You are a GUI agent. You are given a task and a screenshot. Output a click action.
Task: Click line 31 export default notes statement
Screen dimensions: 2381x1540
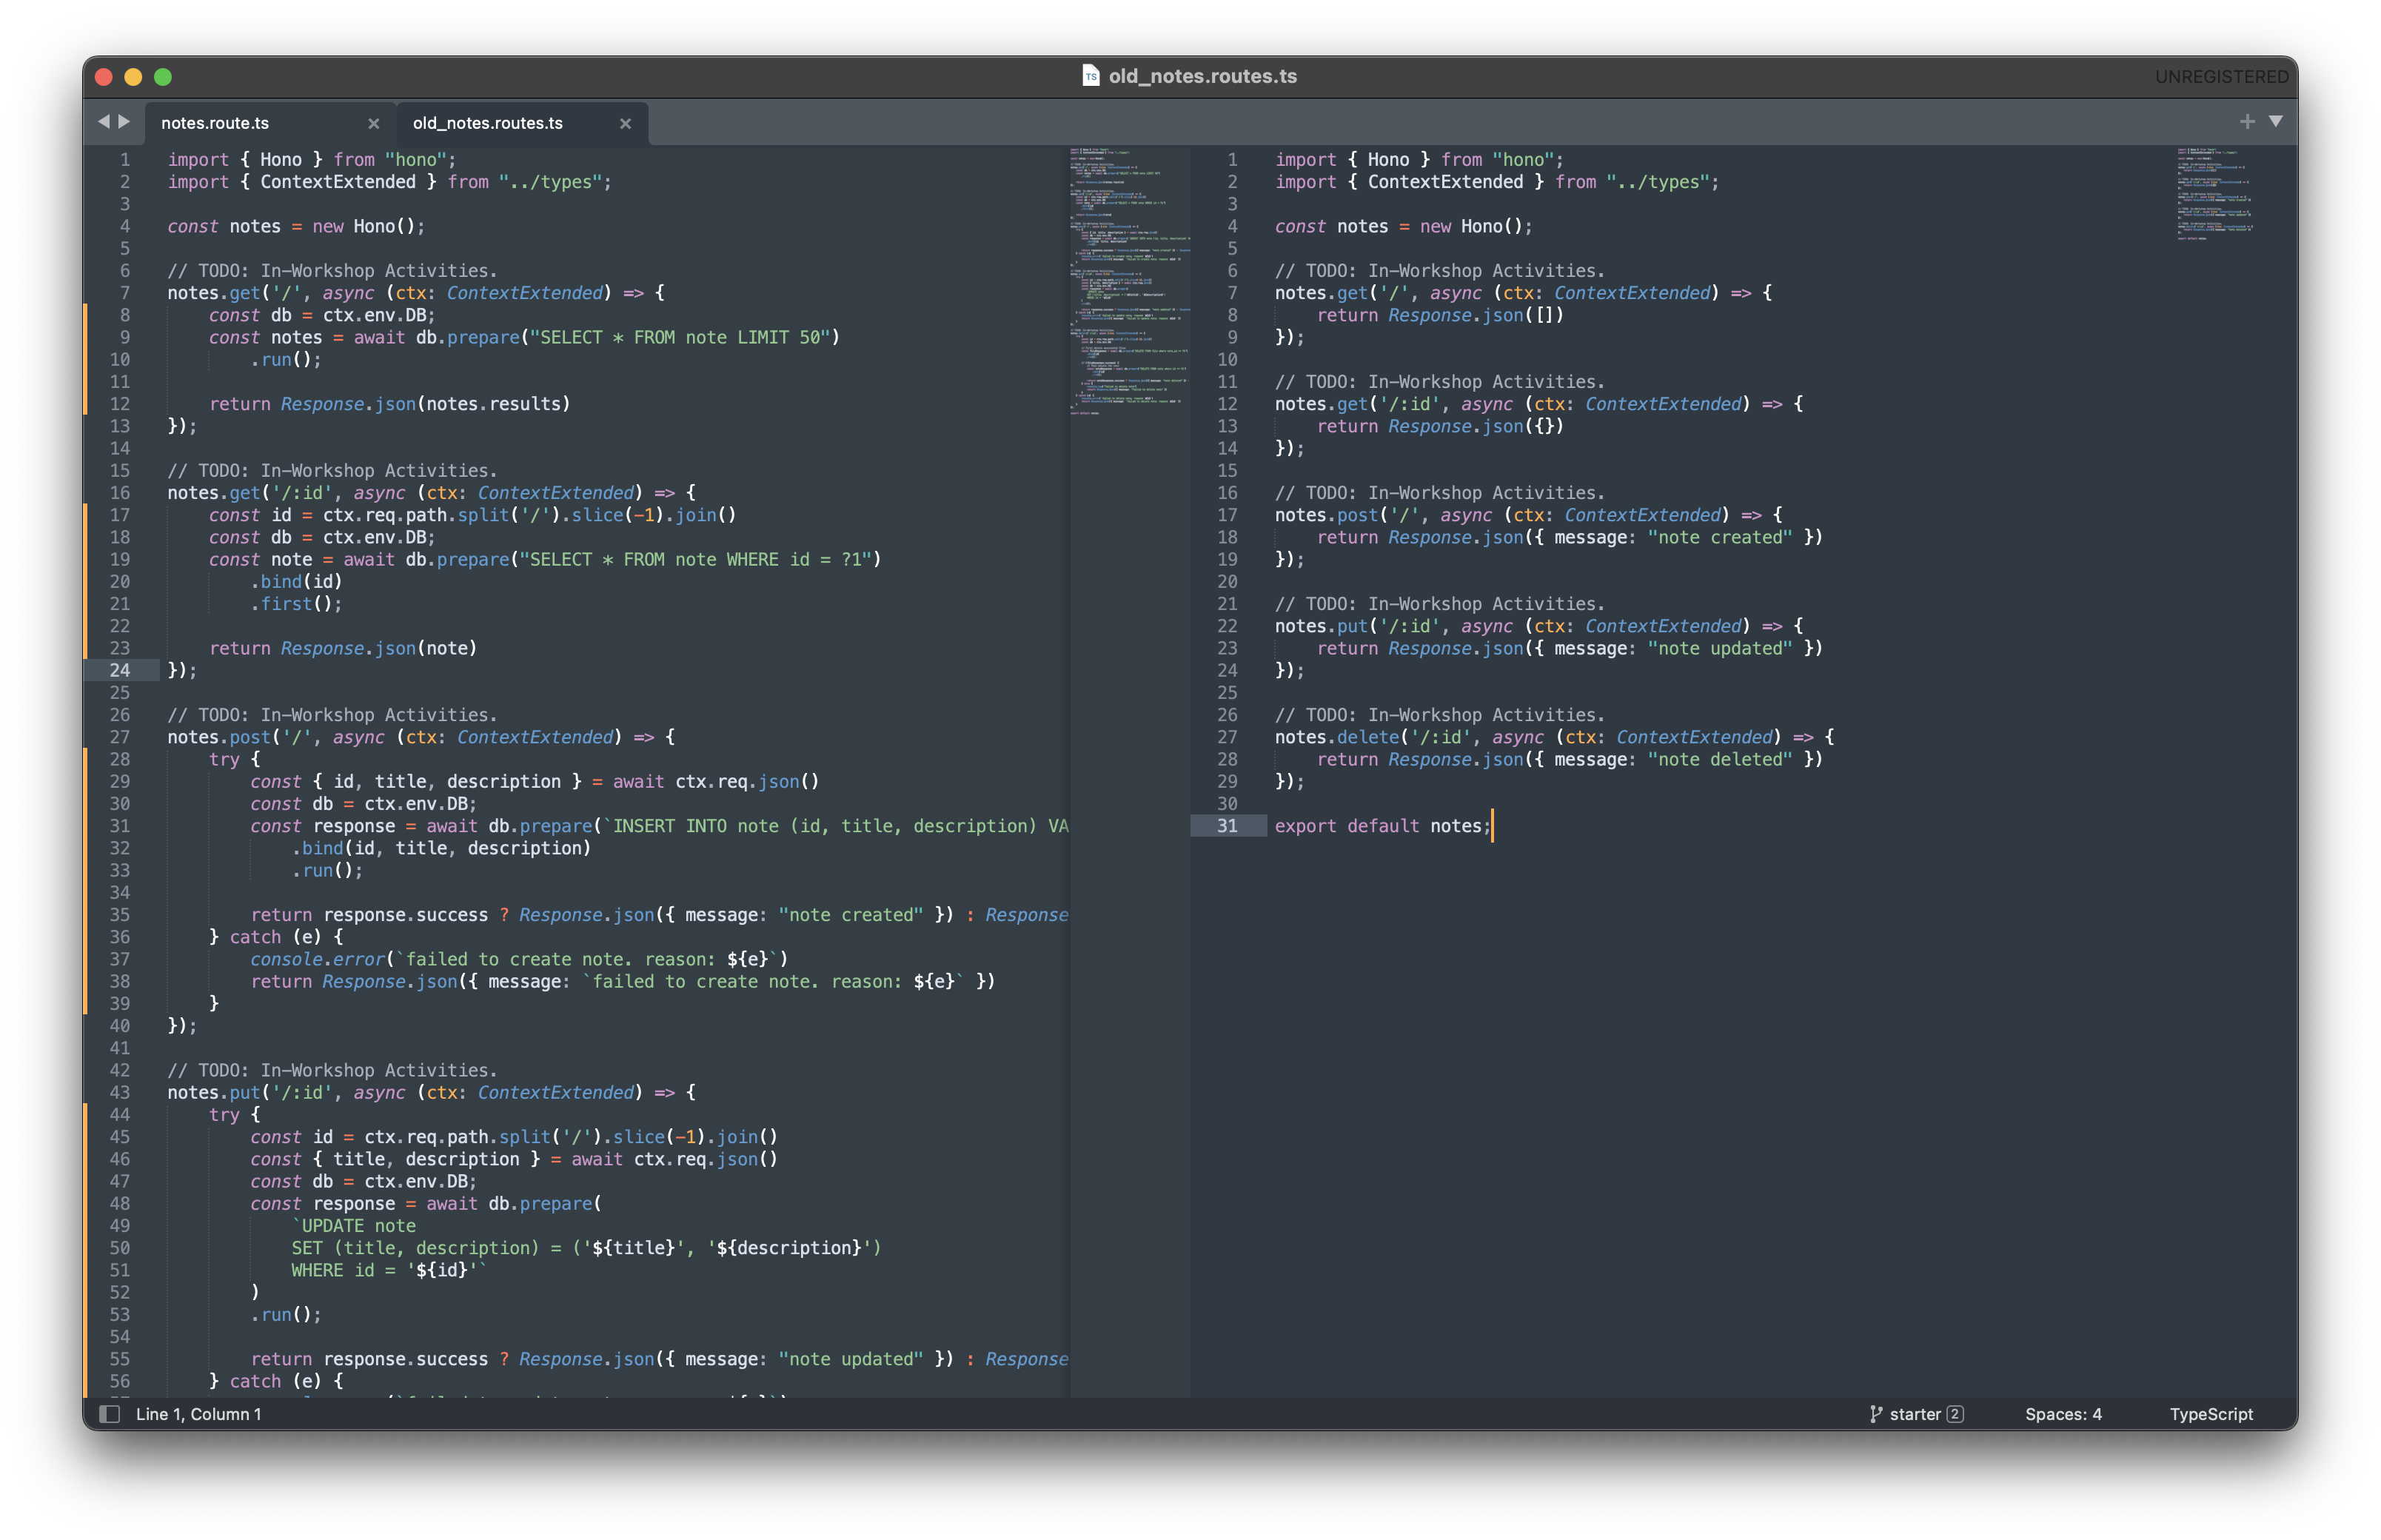click(x=1380, y=826)
